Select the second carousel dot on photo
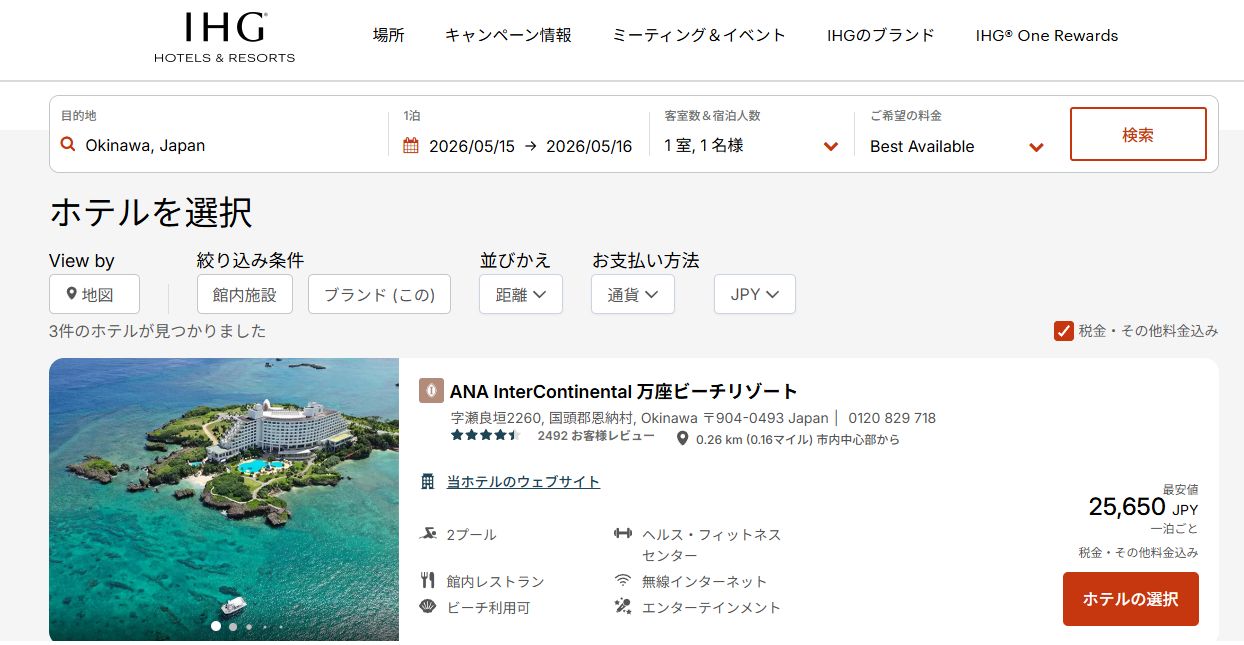The width and height of the screenshot is (1244, 645). (233, 627)
